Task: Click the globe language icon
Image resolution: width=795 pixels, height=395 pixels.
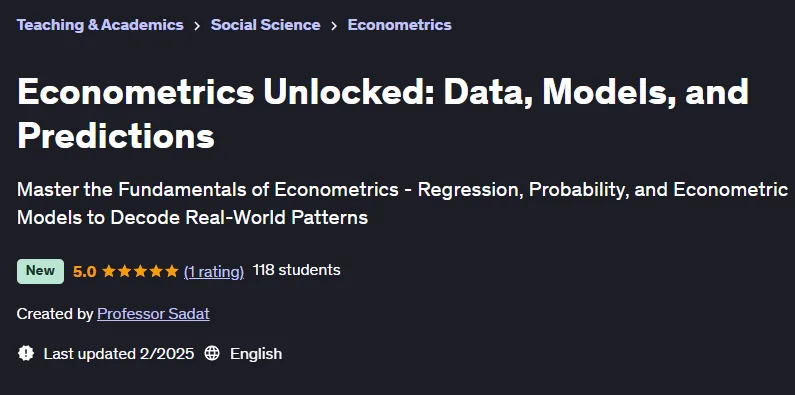Action: (x=212, y=353)
